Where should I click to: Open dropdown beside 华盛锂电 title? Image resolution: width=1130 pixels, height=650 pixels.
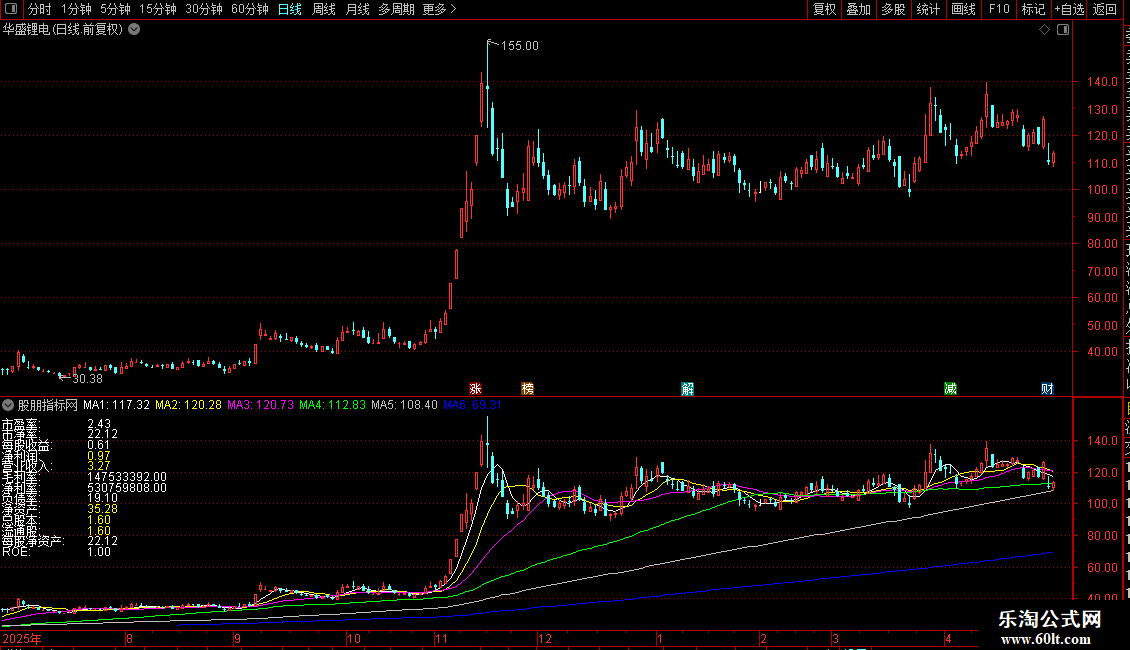point(134,30)
